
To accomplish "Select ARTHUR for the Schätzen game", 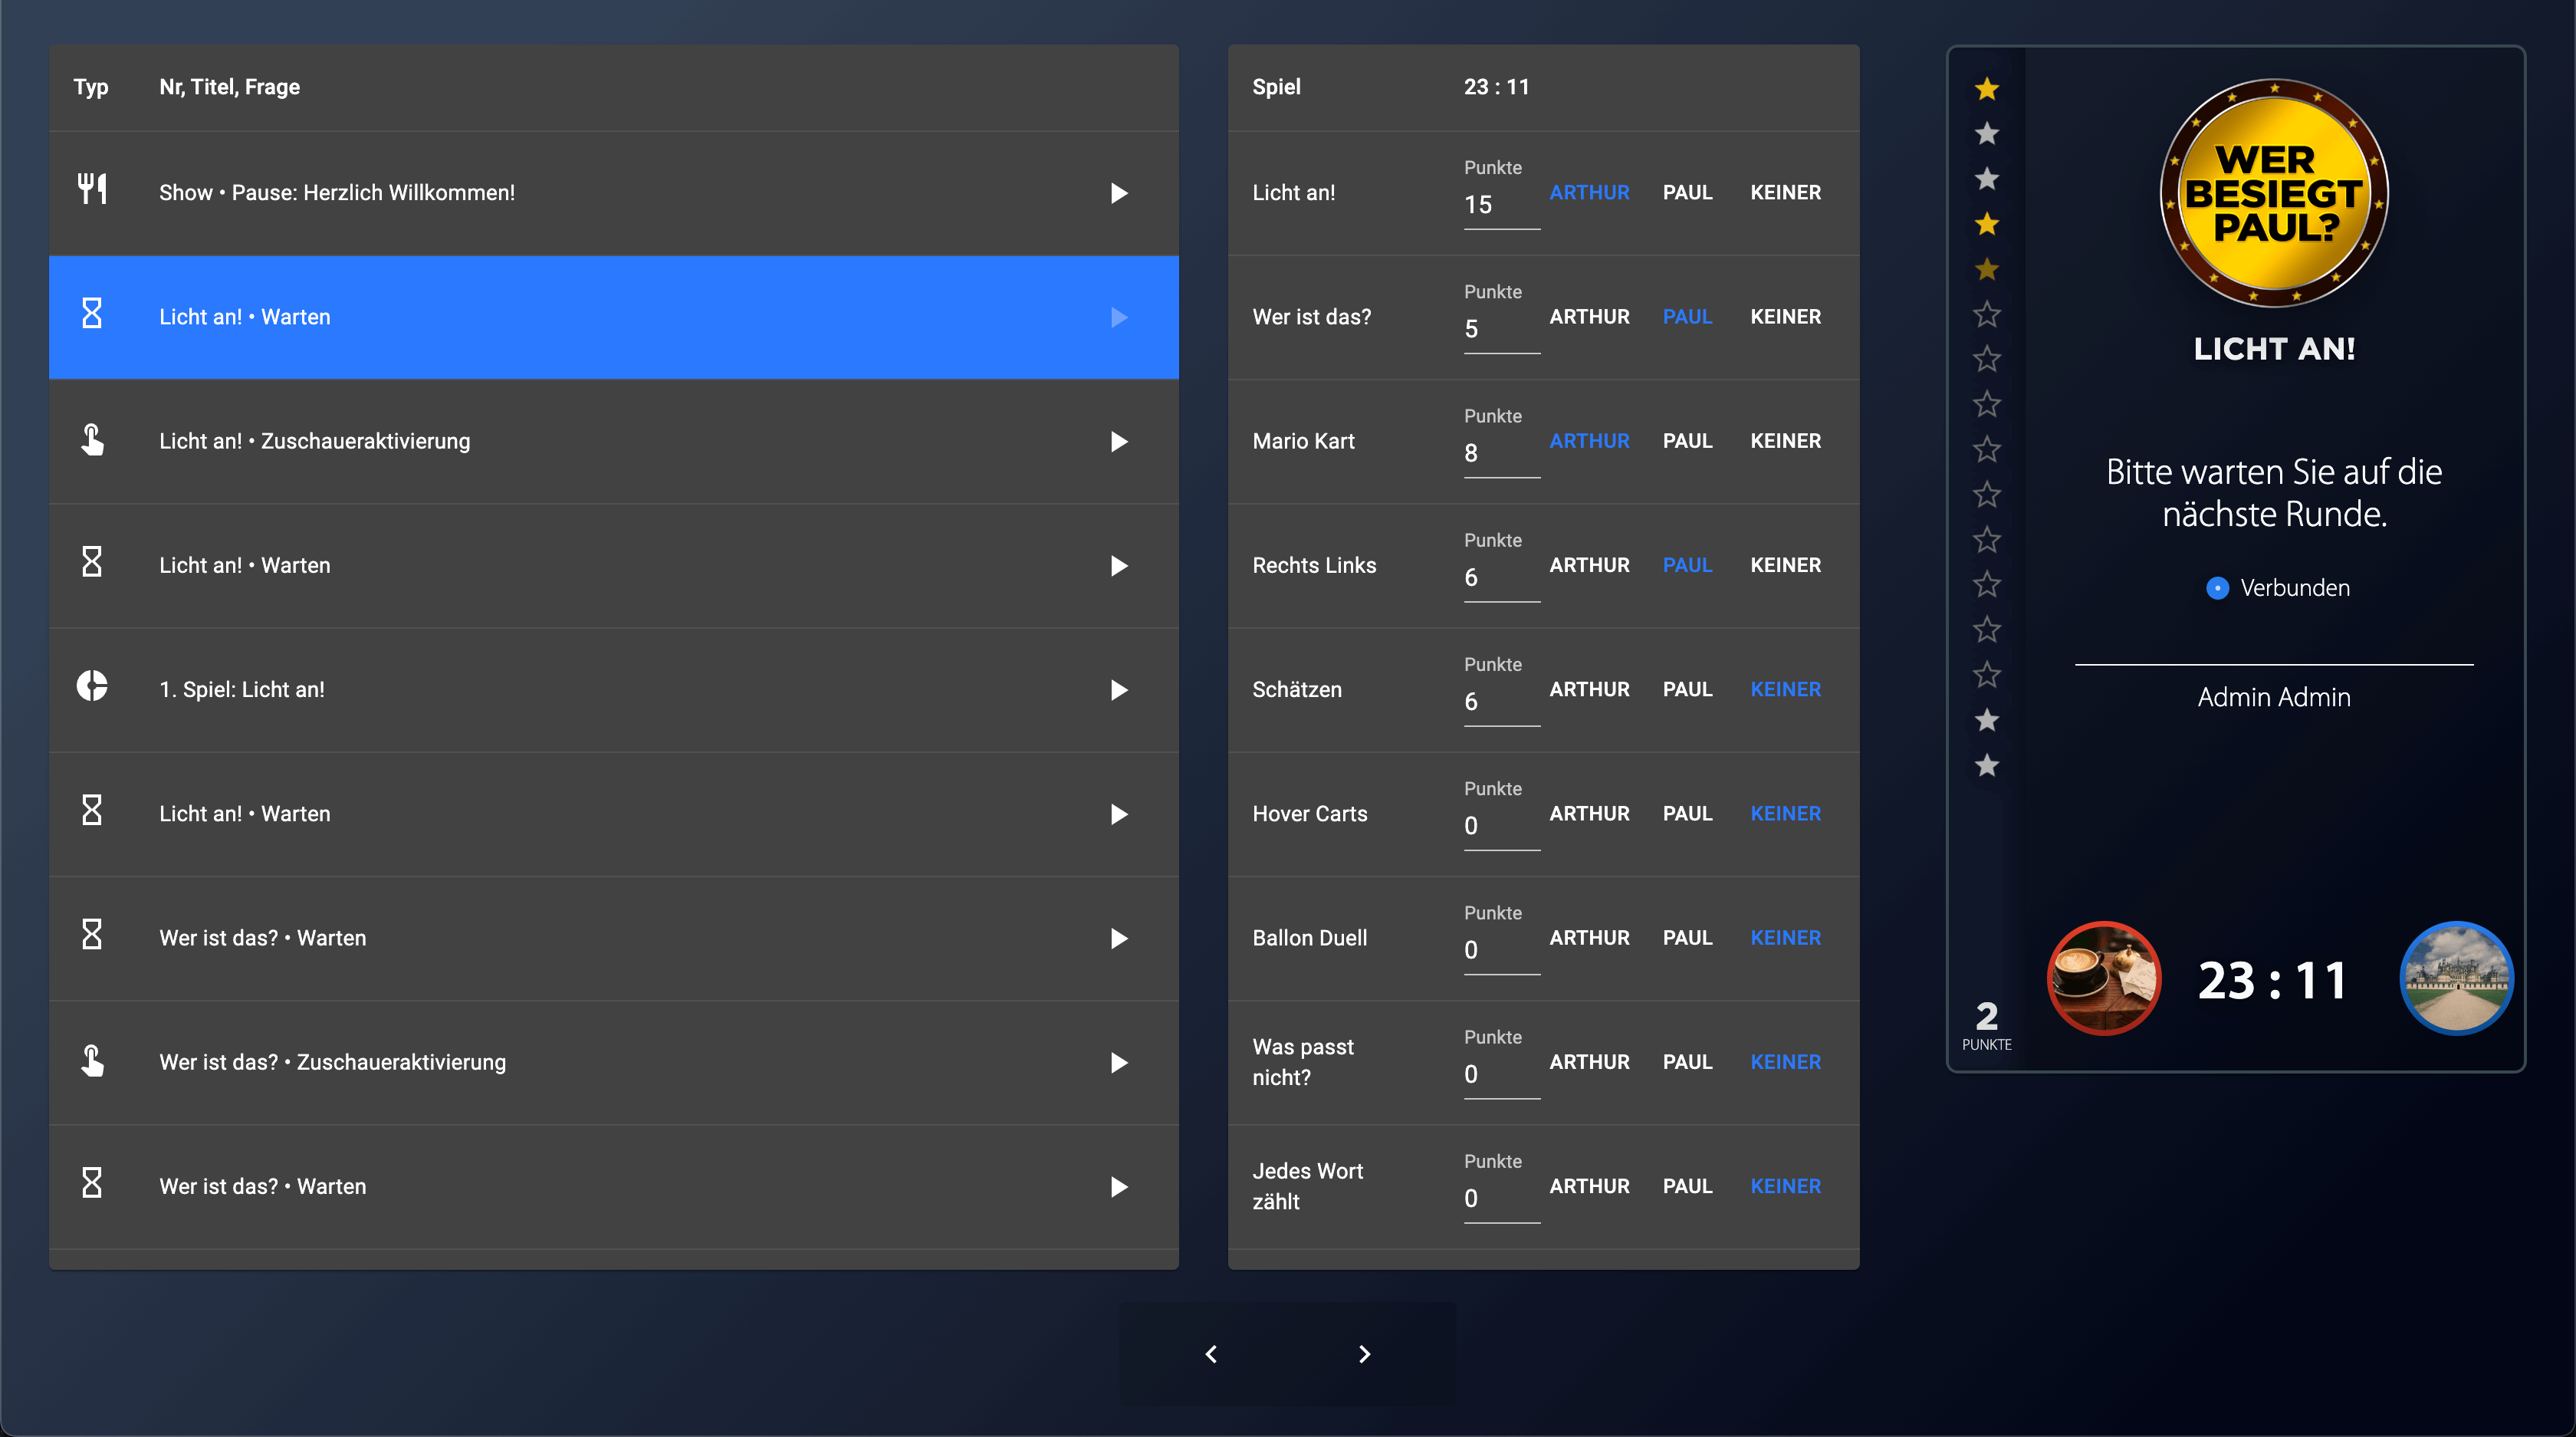I will [1589, 690].
